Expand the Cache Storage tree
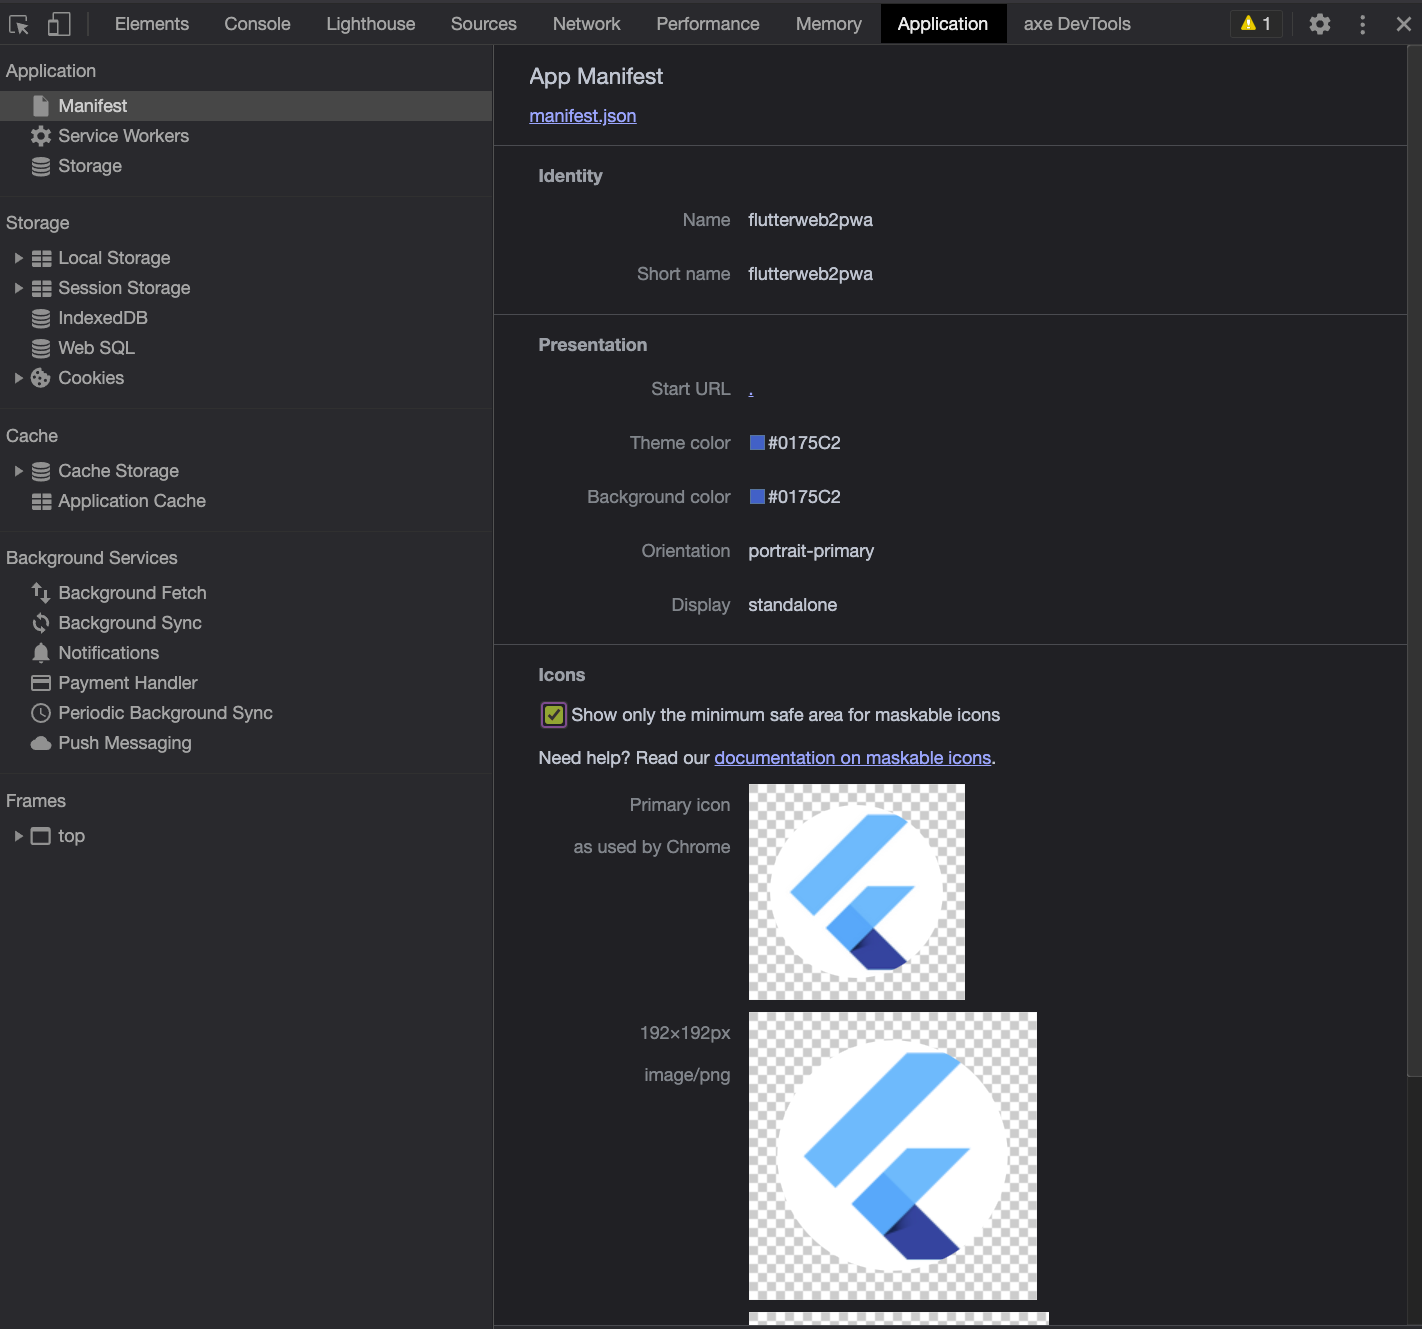Image resolution: width=1422 pixels, height=1329 pixels. [x=18, y=471]
